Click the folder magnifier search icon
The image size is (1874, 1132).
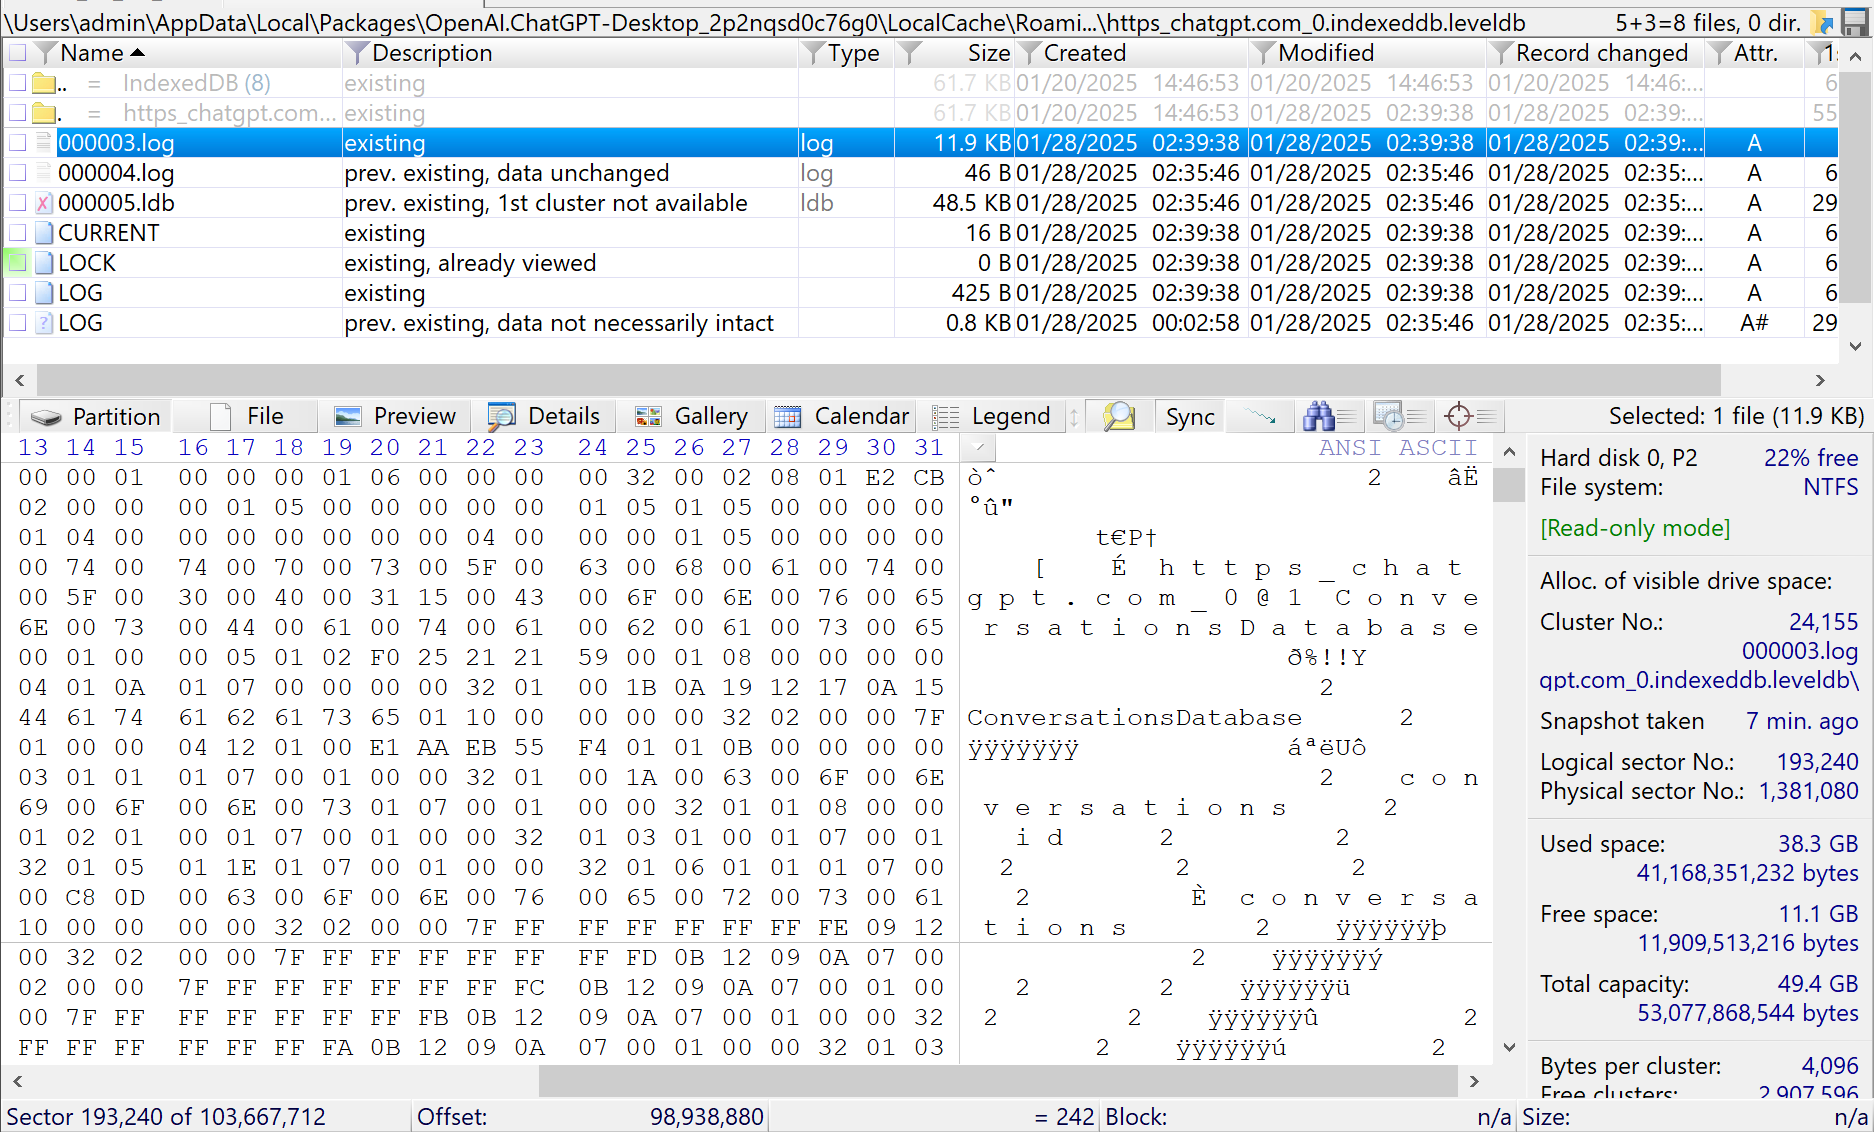[x=1117, y=416]
